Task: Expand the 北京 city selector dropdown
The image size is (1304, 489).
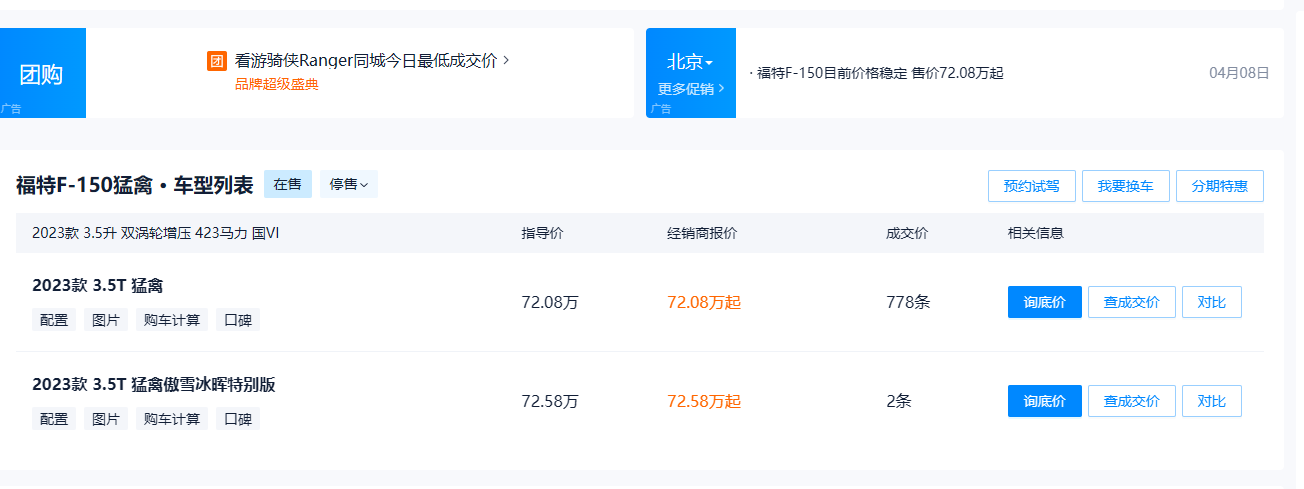Action: tap(690, 62)
